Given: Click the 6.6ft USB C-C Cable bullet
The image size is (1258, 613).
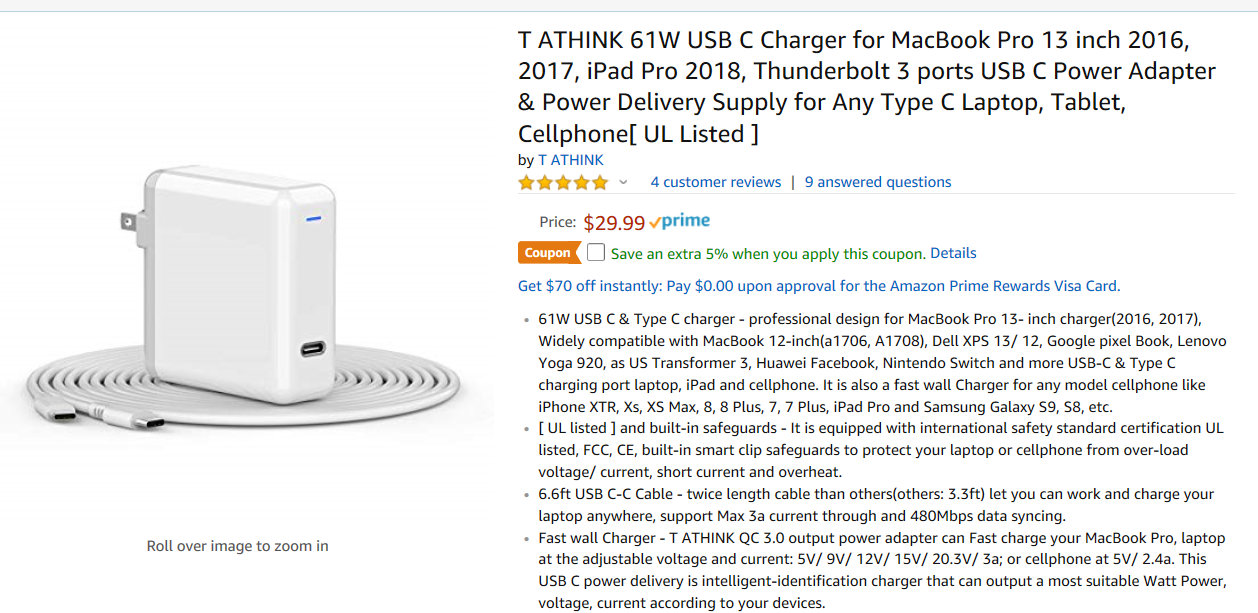Looking at the screenshot, I should [x=876, y=505].
